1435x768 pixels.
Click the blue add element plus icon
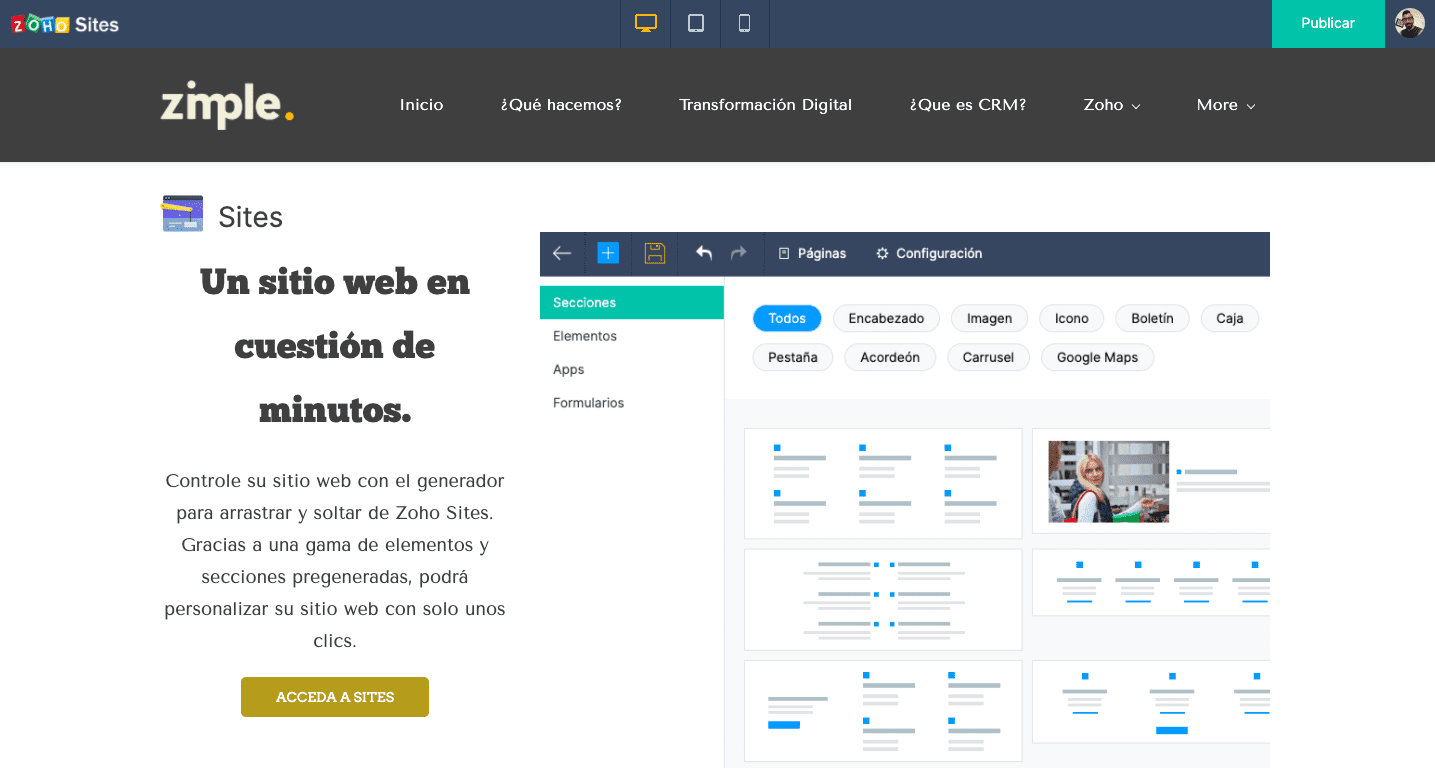point(608,253)
